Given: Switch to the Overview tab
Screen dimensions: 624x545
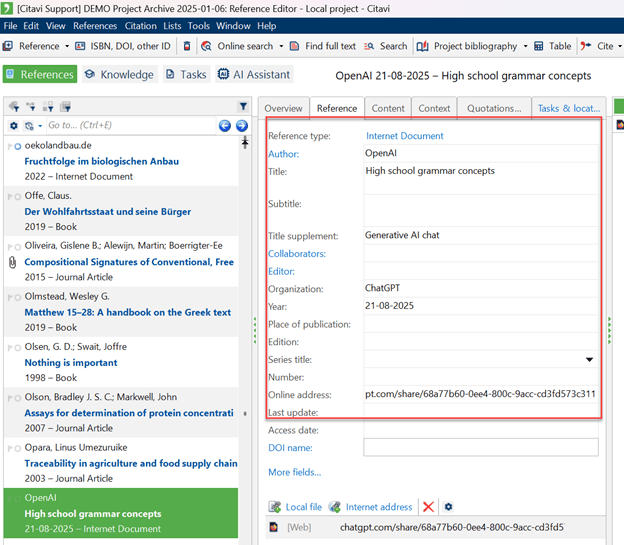Looking at the screenshot, I should coord(283,108).
